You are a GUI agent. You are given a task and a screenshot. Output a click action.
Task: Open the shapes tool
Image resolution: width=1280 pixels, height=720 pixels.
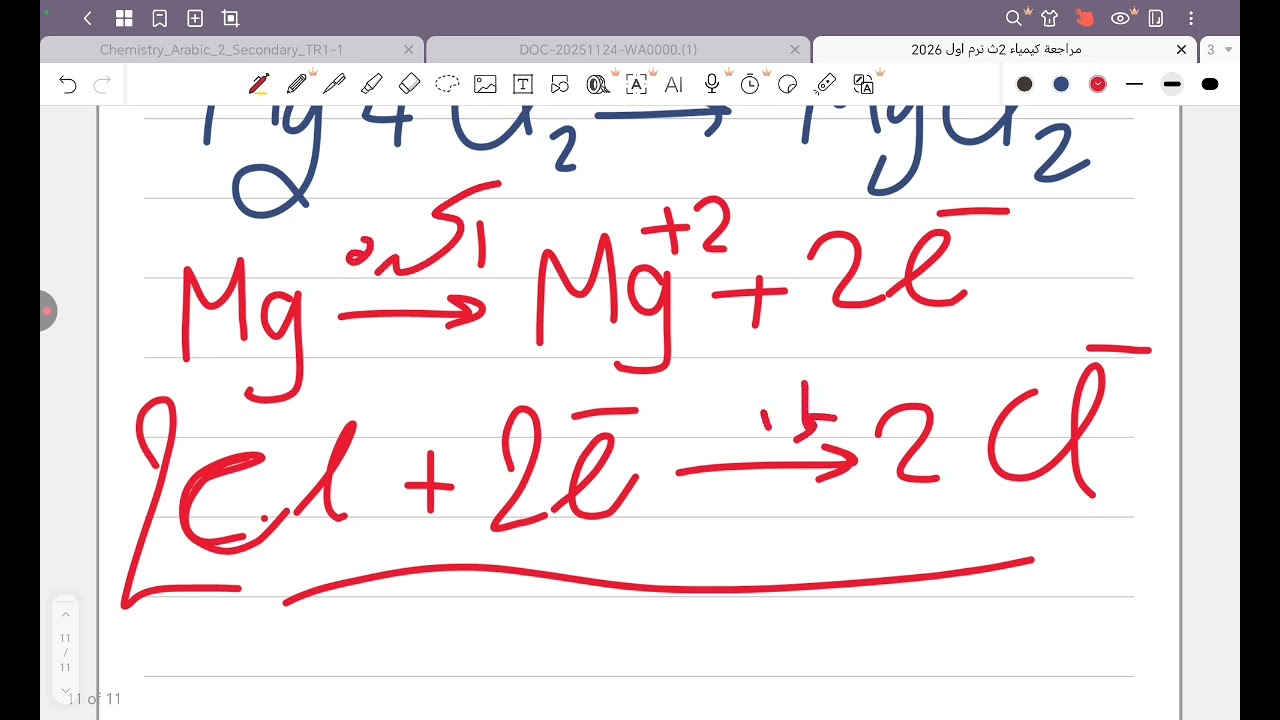pos(560,84)
